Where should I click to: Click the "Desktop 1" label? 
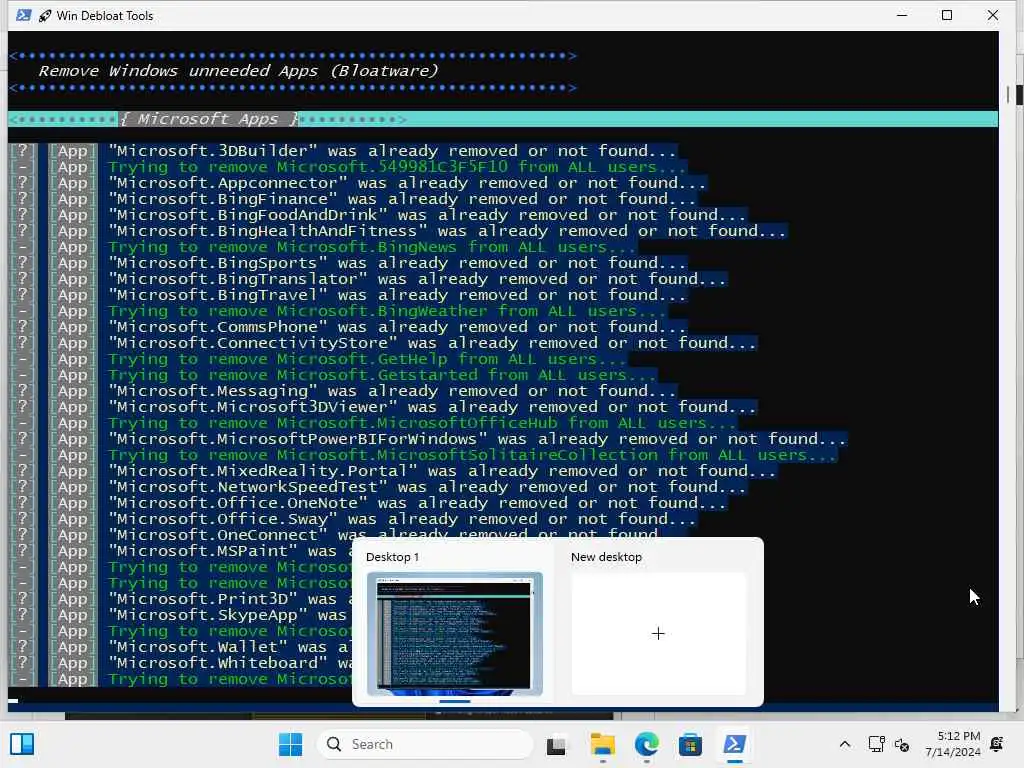pyautogui.click(x=392, y=557)
